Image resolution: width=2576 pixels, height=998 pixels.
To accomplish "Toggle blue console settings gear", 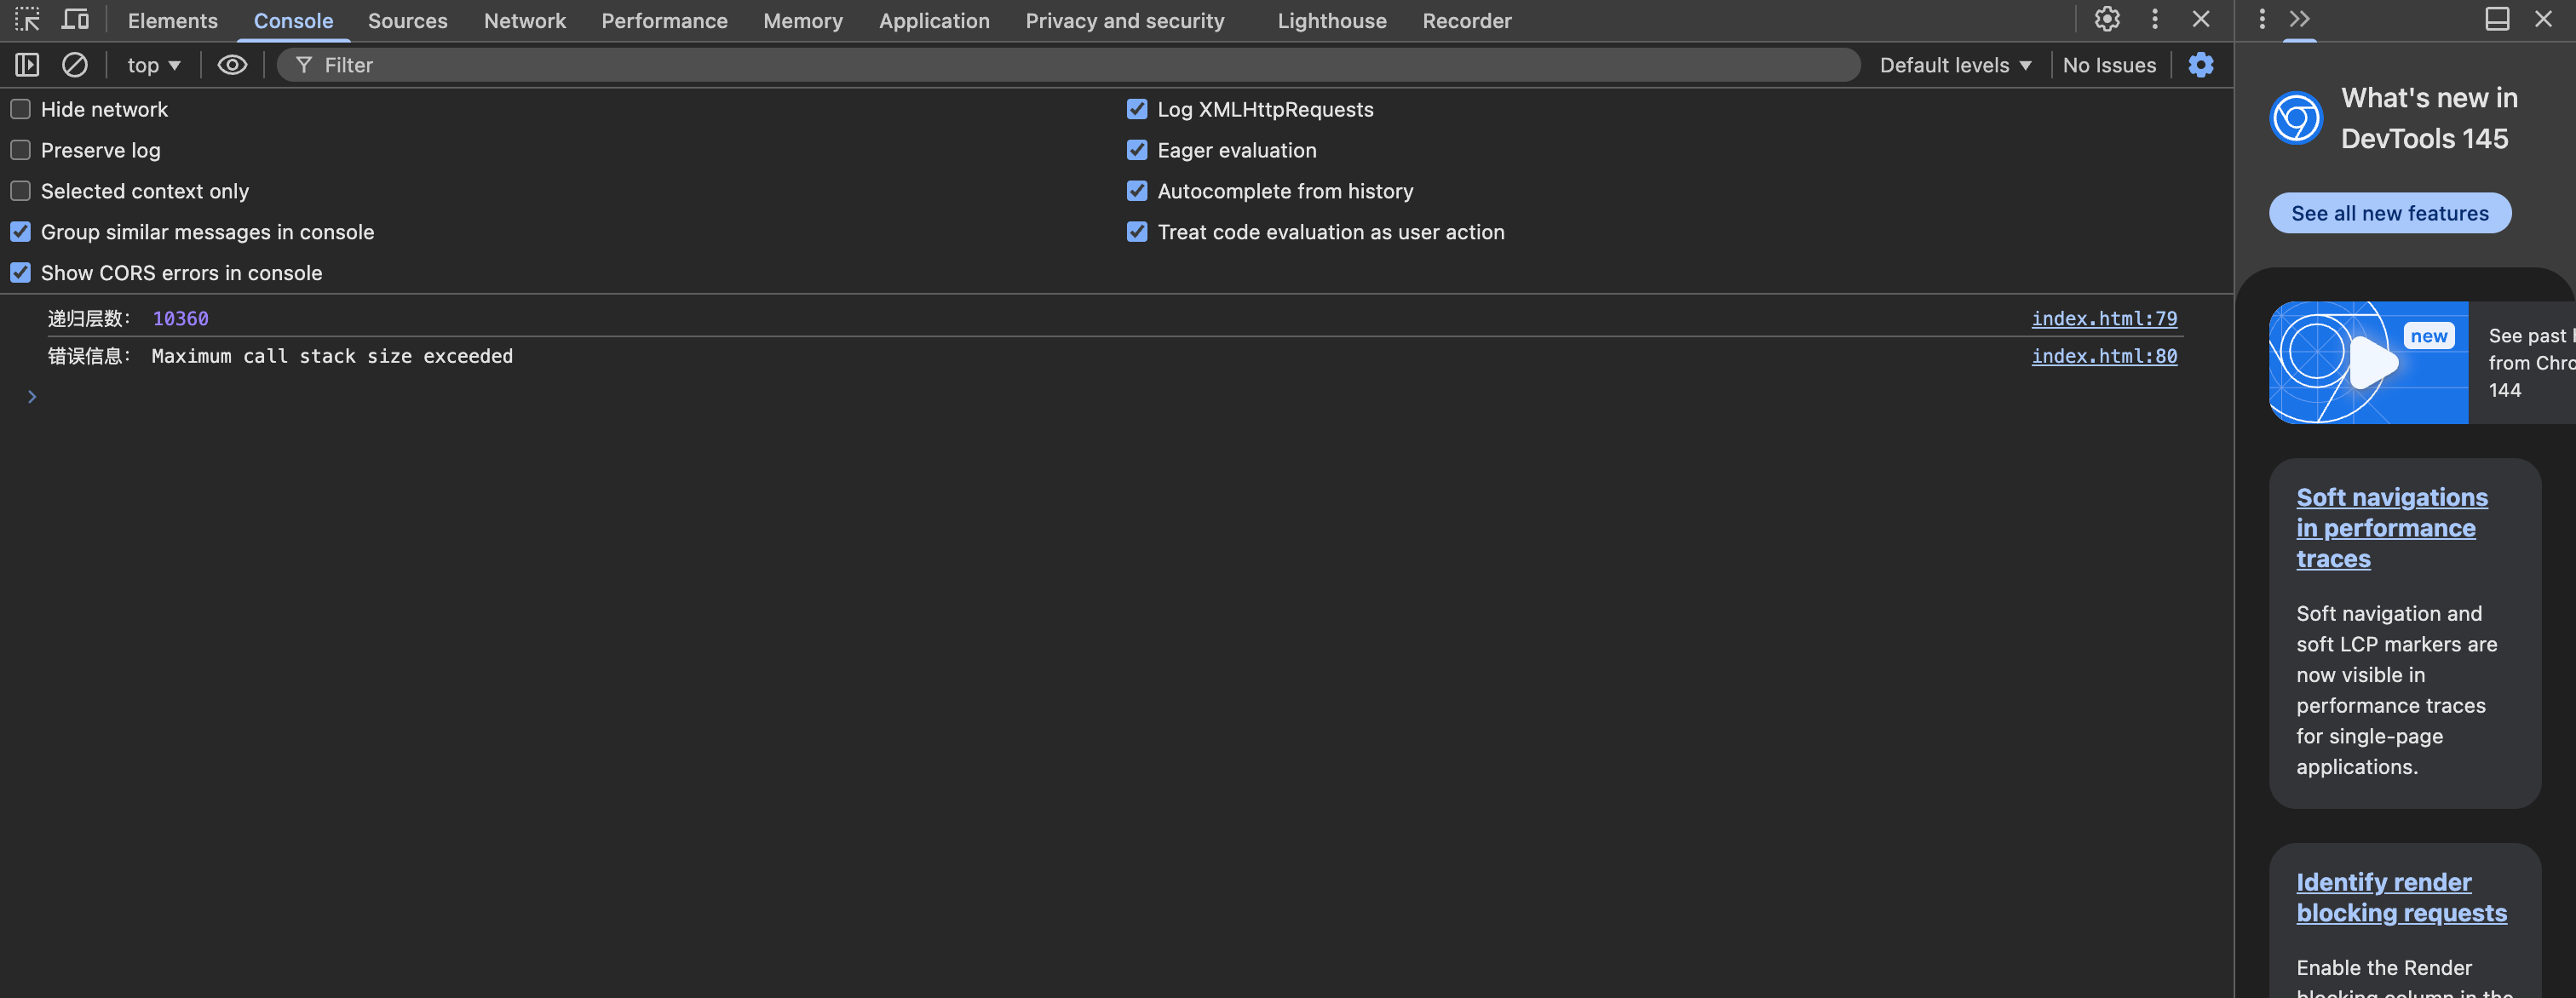I will coord(2200,65).
